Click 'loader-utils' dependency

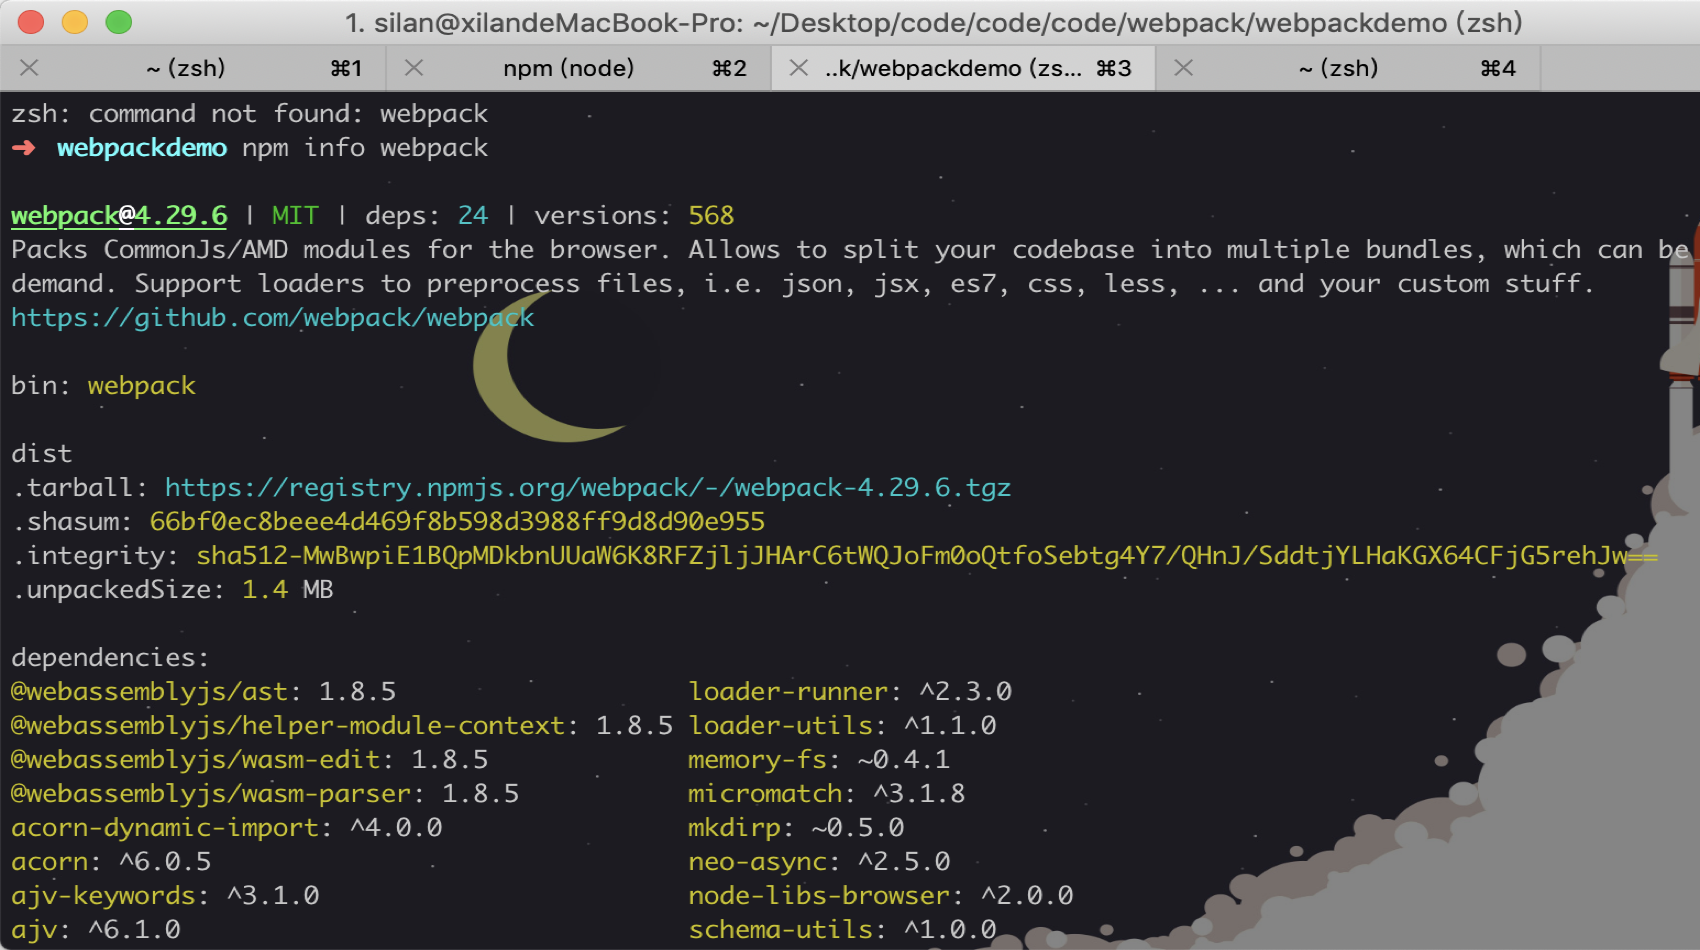tap(780, 726)
